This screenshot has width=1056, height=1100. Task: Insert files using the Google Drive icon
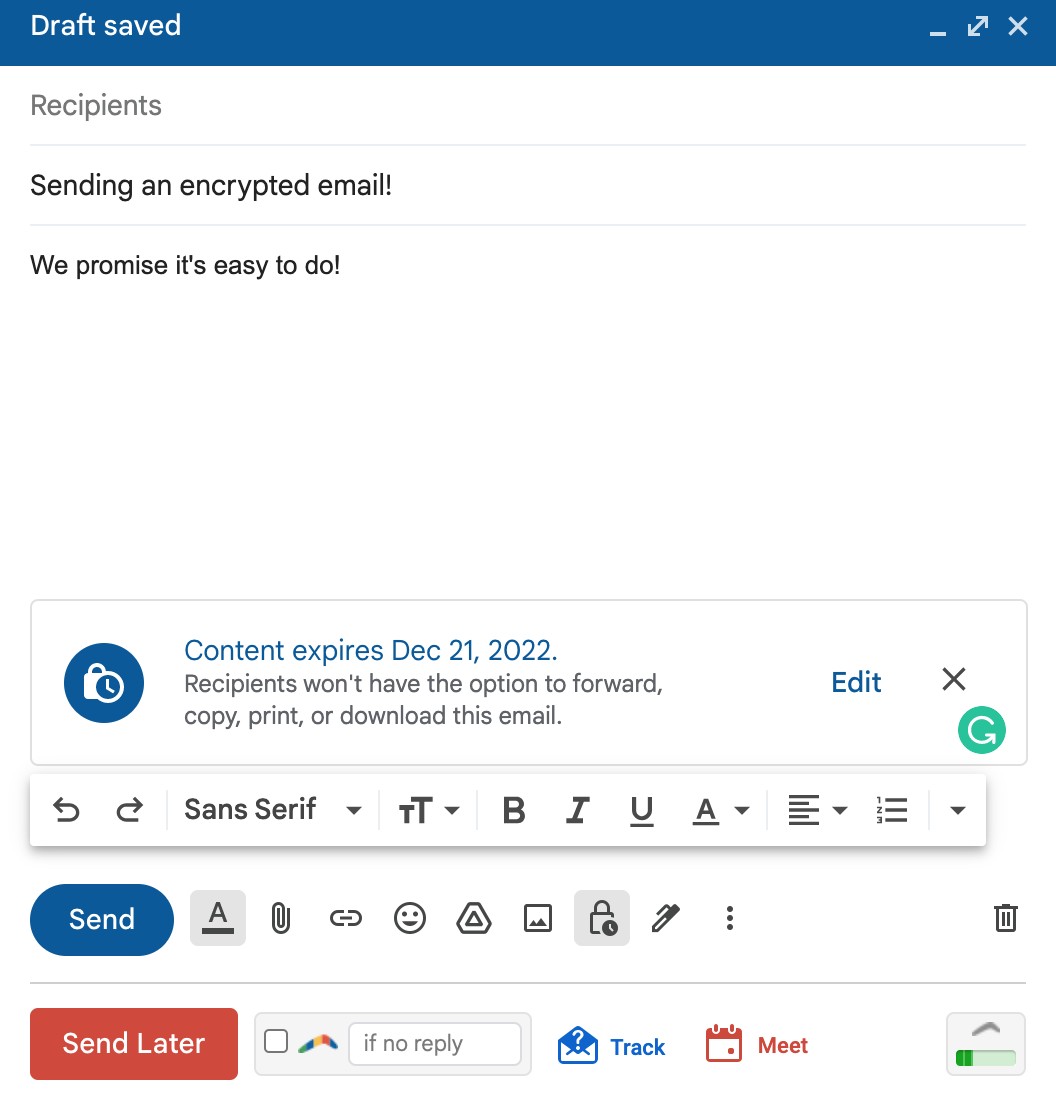pyautogui.click(x=474, y=918)
